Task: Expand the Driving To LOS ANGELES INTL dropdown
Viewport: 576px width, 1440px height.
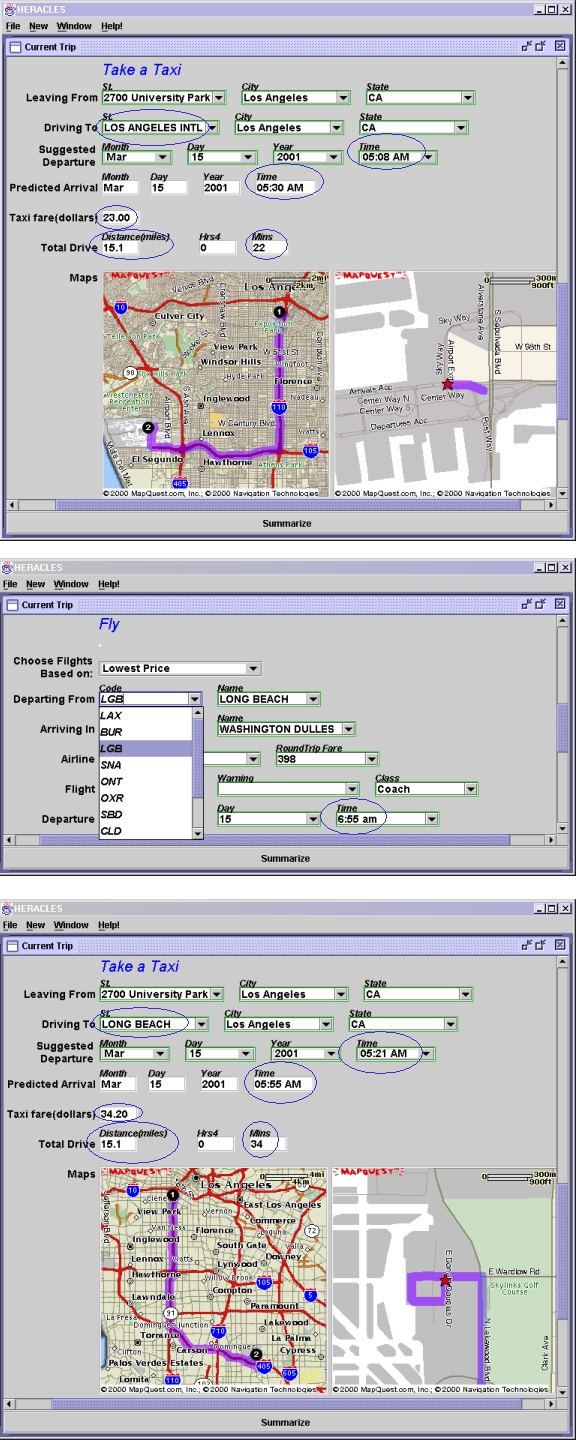Action: coord(211,128)
